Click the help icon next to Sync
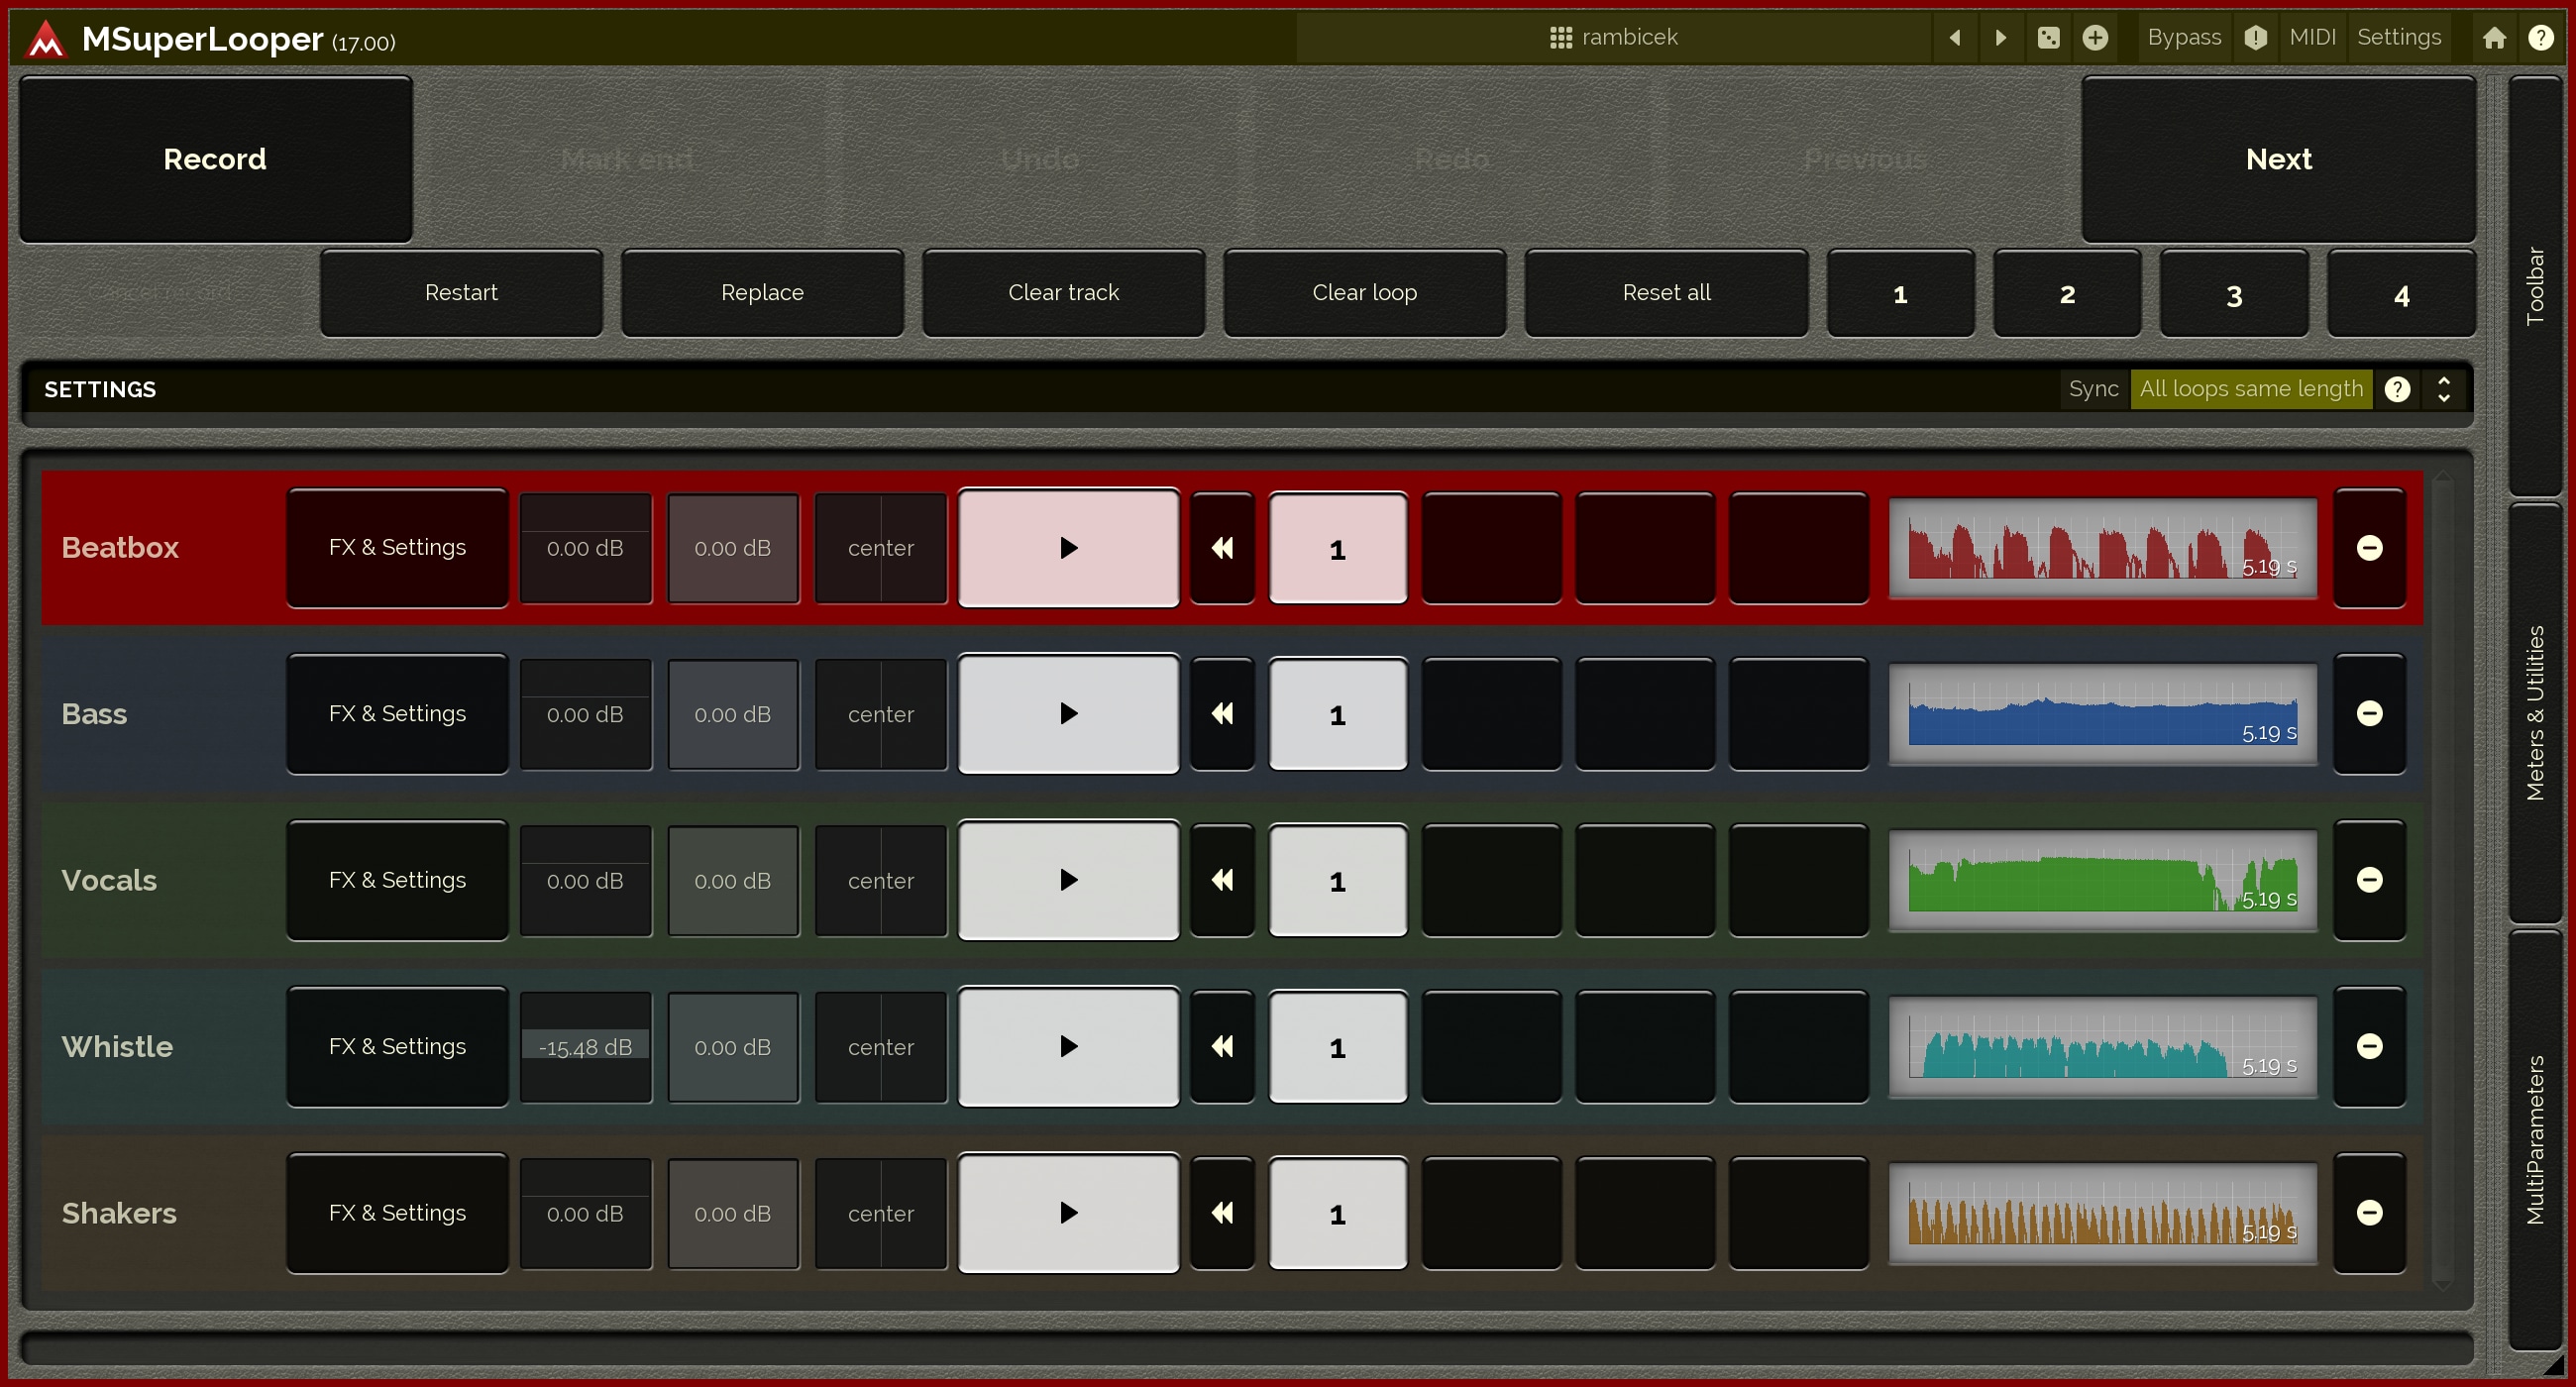The image size is (2576, 1387). pos(2397,389)
